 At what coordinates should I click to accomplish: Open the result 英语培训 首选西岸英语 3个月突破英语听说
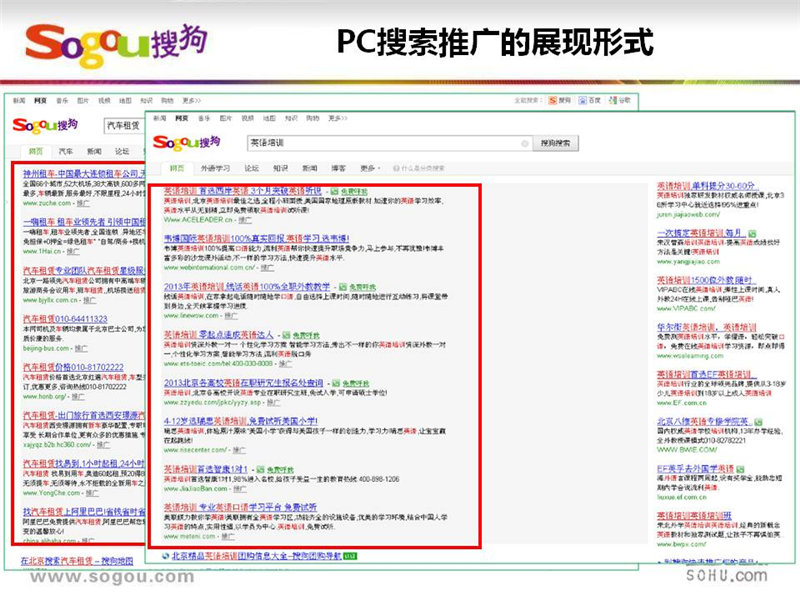click(242, 191)
